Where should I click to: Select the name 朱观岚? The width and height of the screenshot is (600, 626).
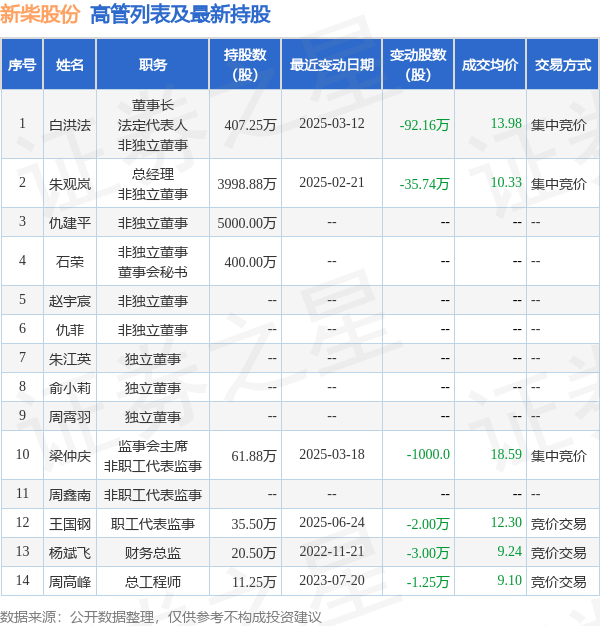(70, 184)
